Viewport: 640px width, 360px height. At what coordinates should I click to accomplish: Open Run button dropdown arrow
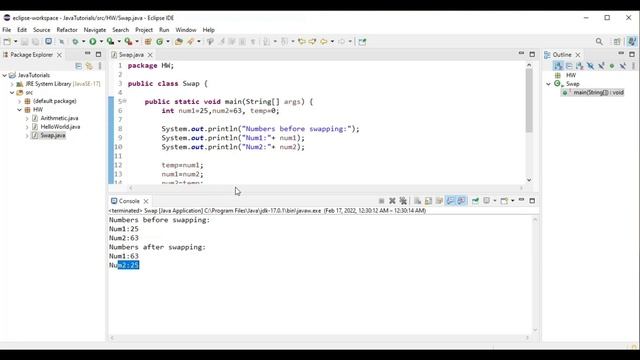101,42
